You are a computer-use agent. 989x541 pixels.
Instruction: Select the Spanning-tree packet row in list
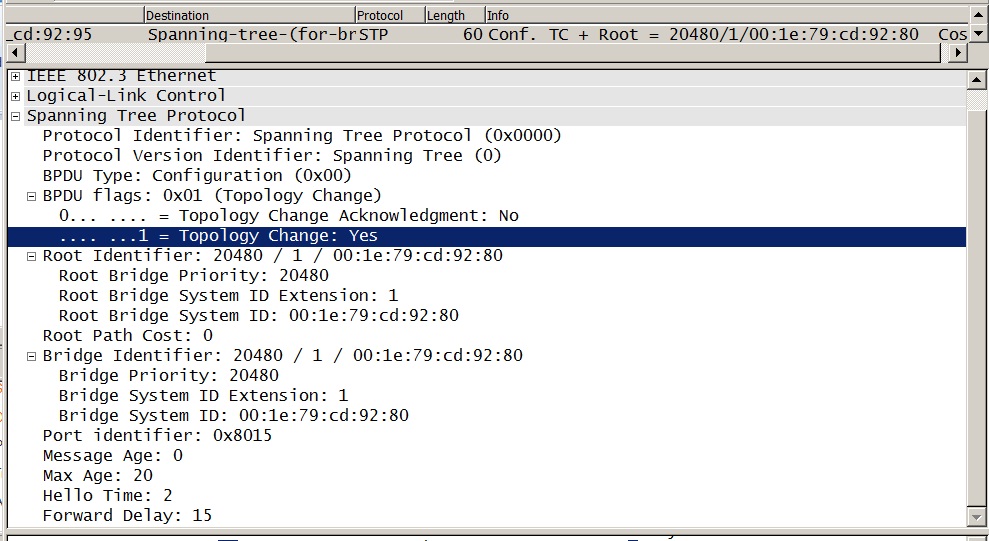(x=487, y=34)
